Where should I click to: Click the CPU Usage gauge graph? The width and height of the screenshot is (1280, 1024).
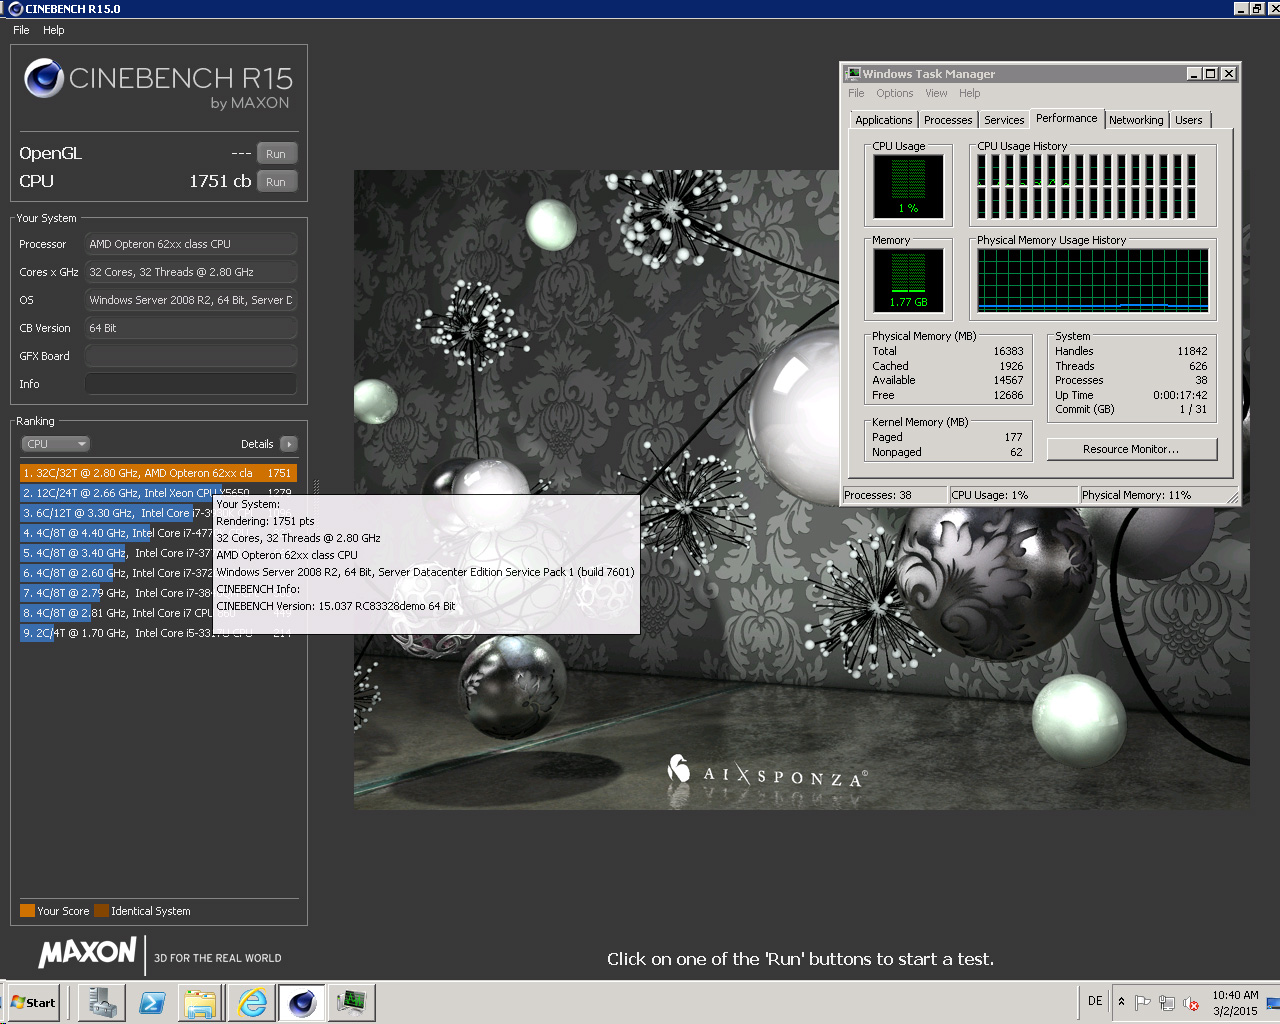pos(908,187)
